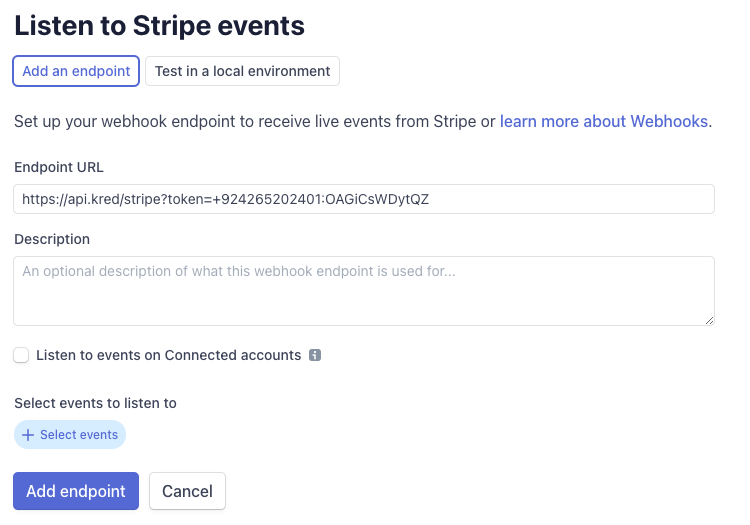Click the 'Listen to events on Connected accounts' label
The height and width of the screenshot is (525, 750).
click(x=168, y=355)
